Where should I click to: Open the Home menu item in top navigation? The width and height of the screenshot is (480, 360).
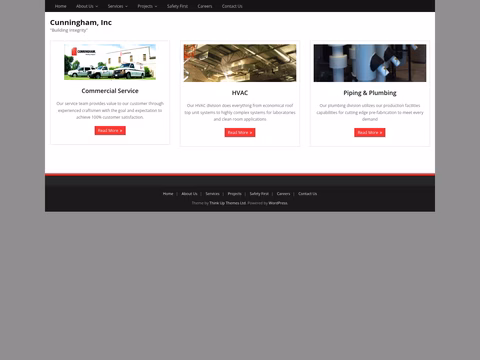click(x=60, y=6)
